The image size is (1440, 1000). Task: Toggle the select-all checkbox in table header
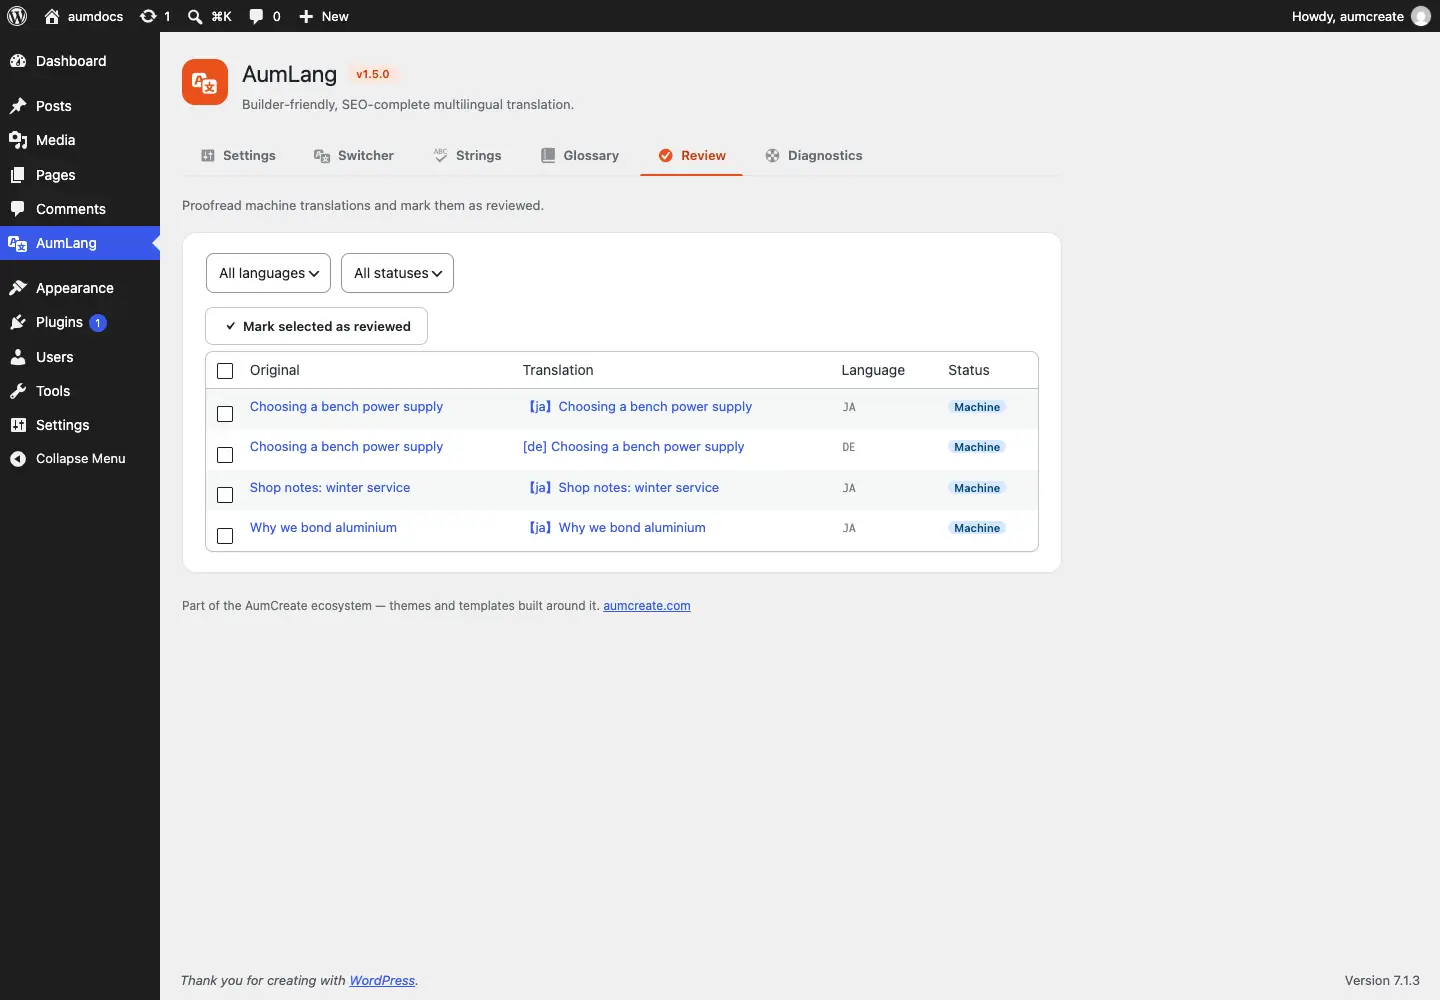click(x=225, y=371)
